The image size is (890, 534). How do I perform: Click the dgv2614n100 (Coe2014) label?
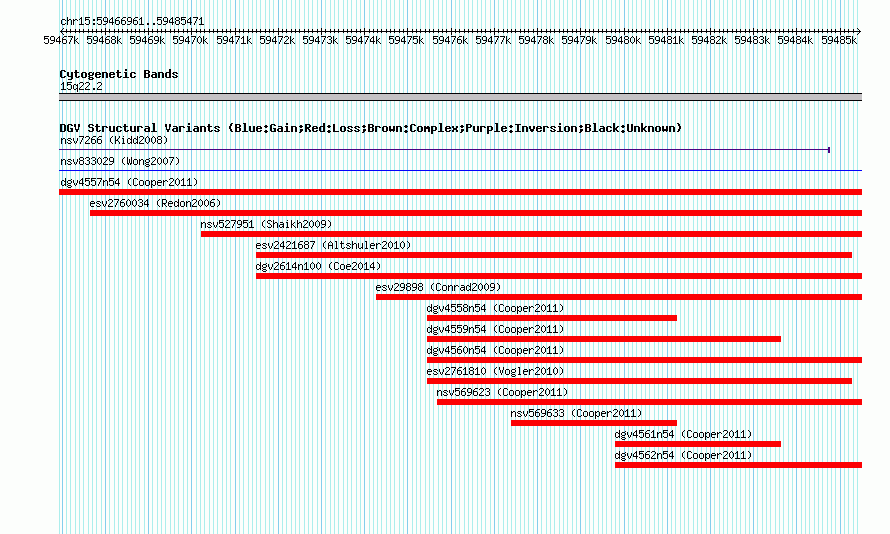coord(318,266)
